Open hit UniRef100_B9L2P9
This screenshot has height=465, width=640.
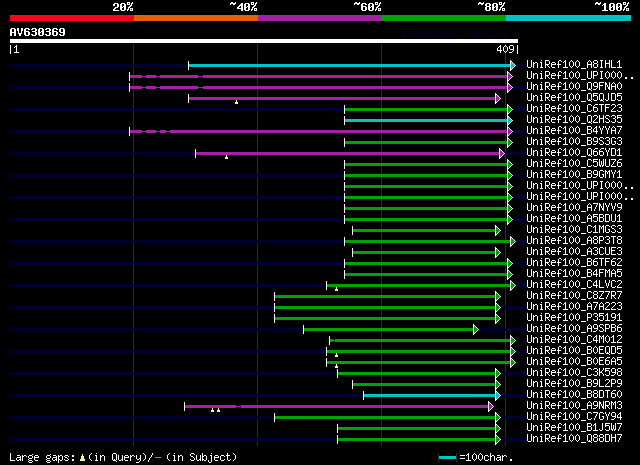point(574,384)
